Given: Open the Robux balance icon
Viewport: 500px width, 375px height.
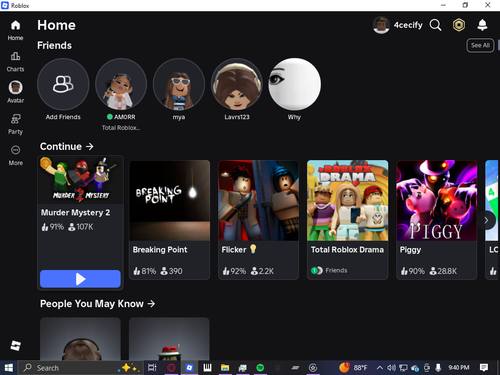Looking at the screenshot, I should (459, 25).
